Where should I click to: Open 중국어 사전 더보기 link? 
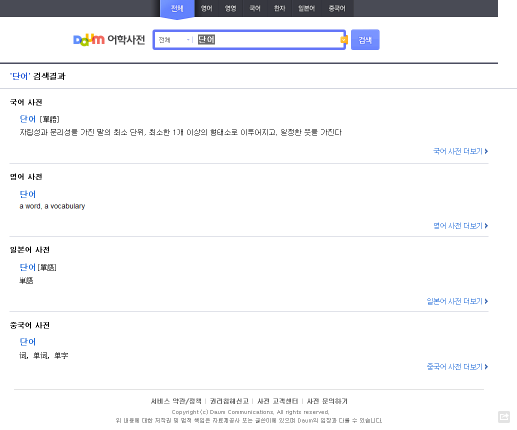[457, 367]
